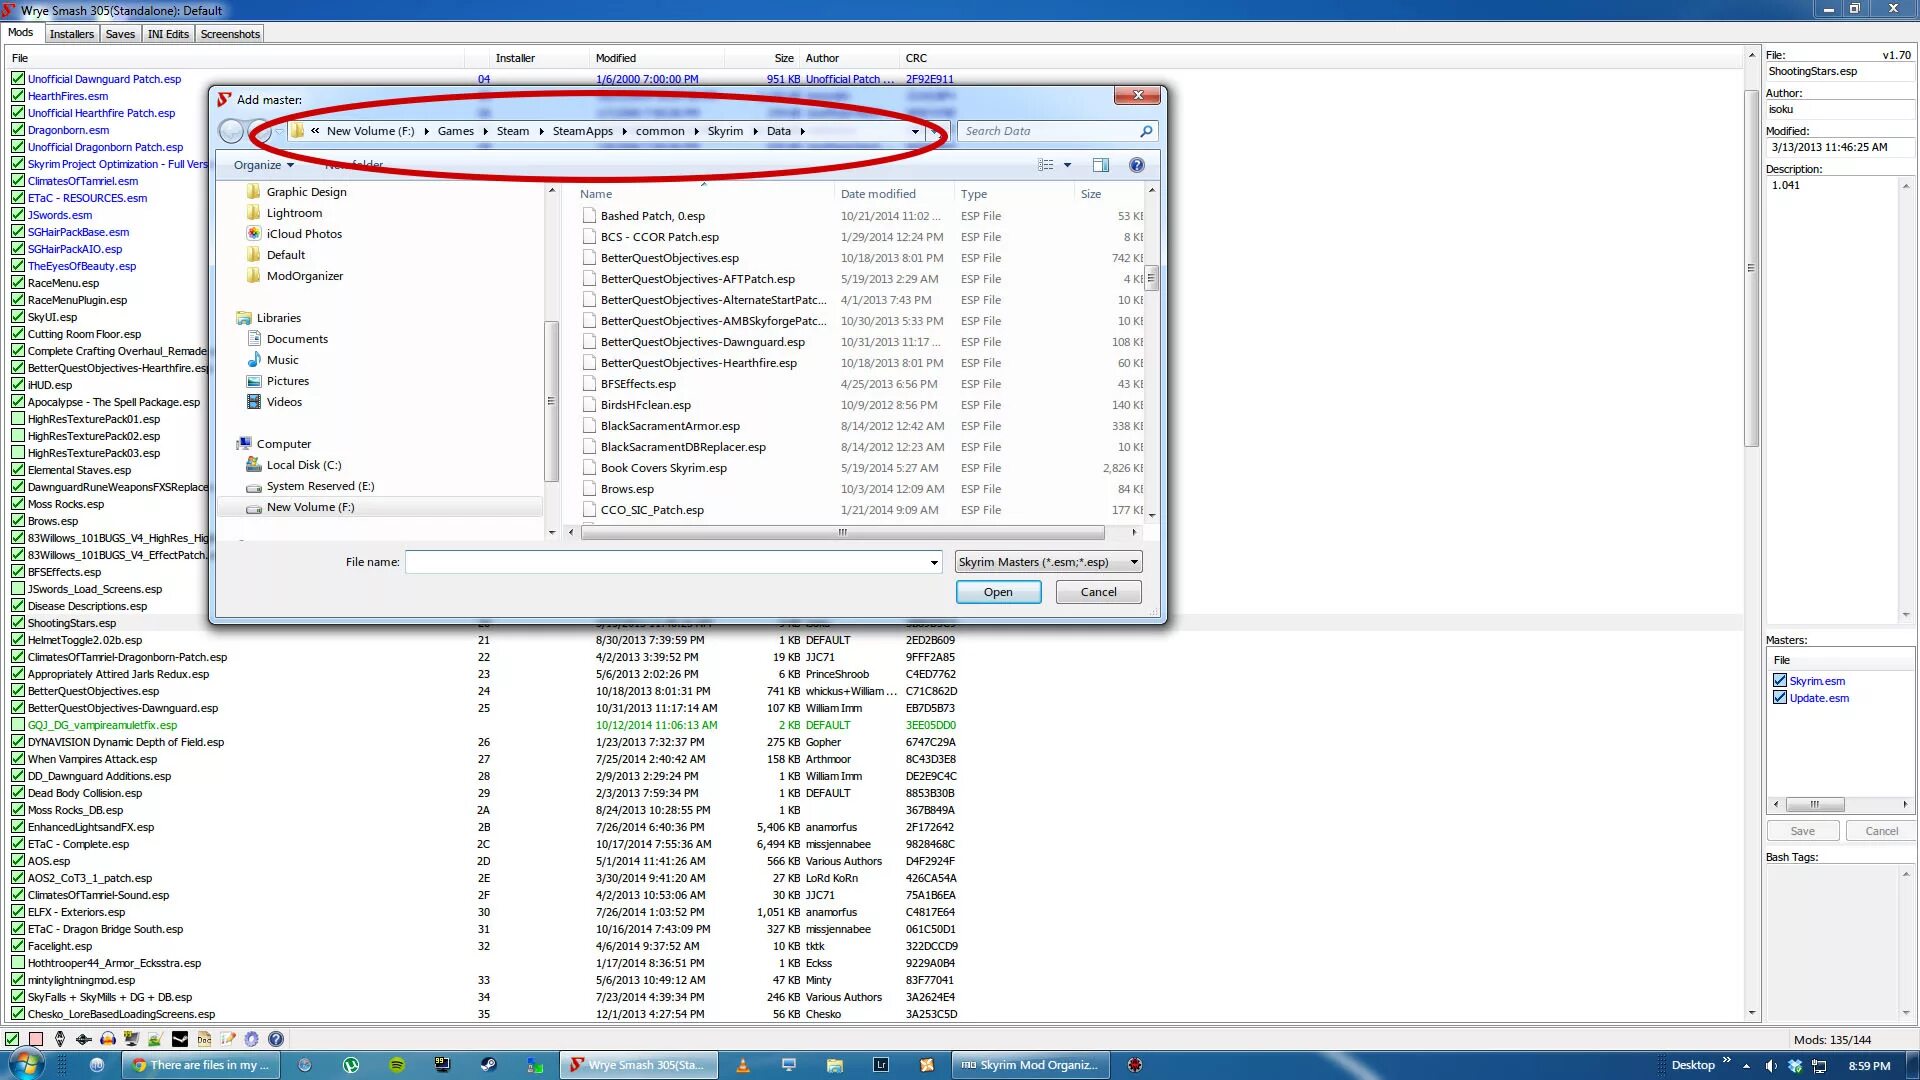This screenshot has height=1080, width=1920.
Task: Open the change view options dropdown arrow
Action: pyautogui.click(x=1067, y=165)
